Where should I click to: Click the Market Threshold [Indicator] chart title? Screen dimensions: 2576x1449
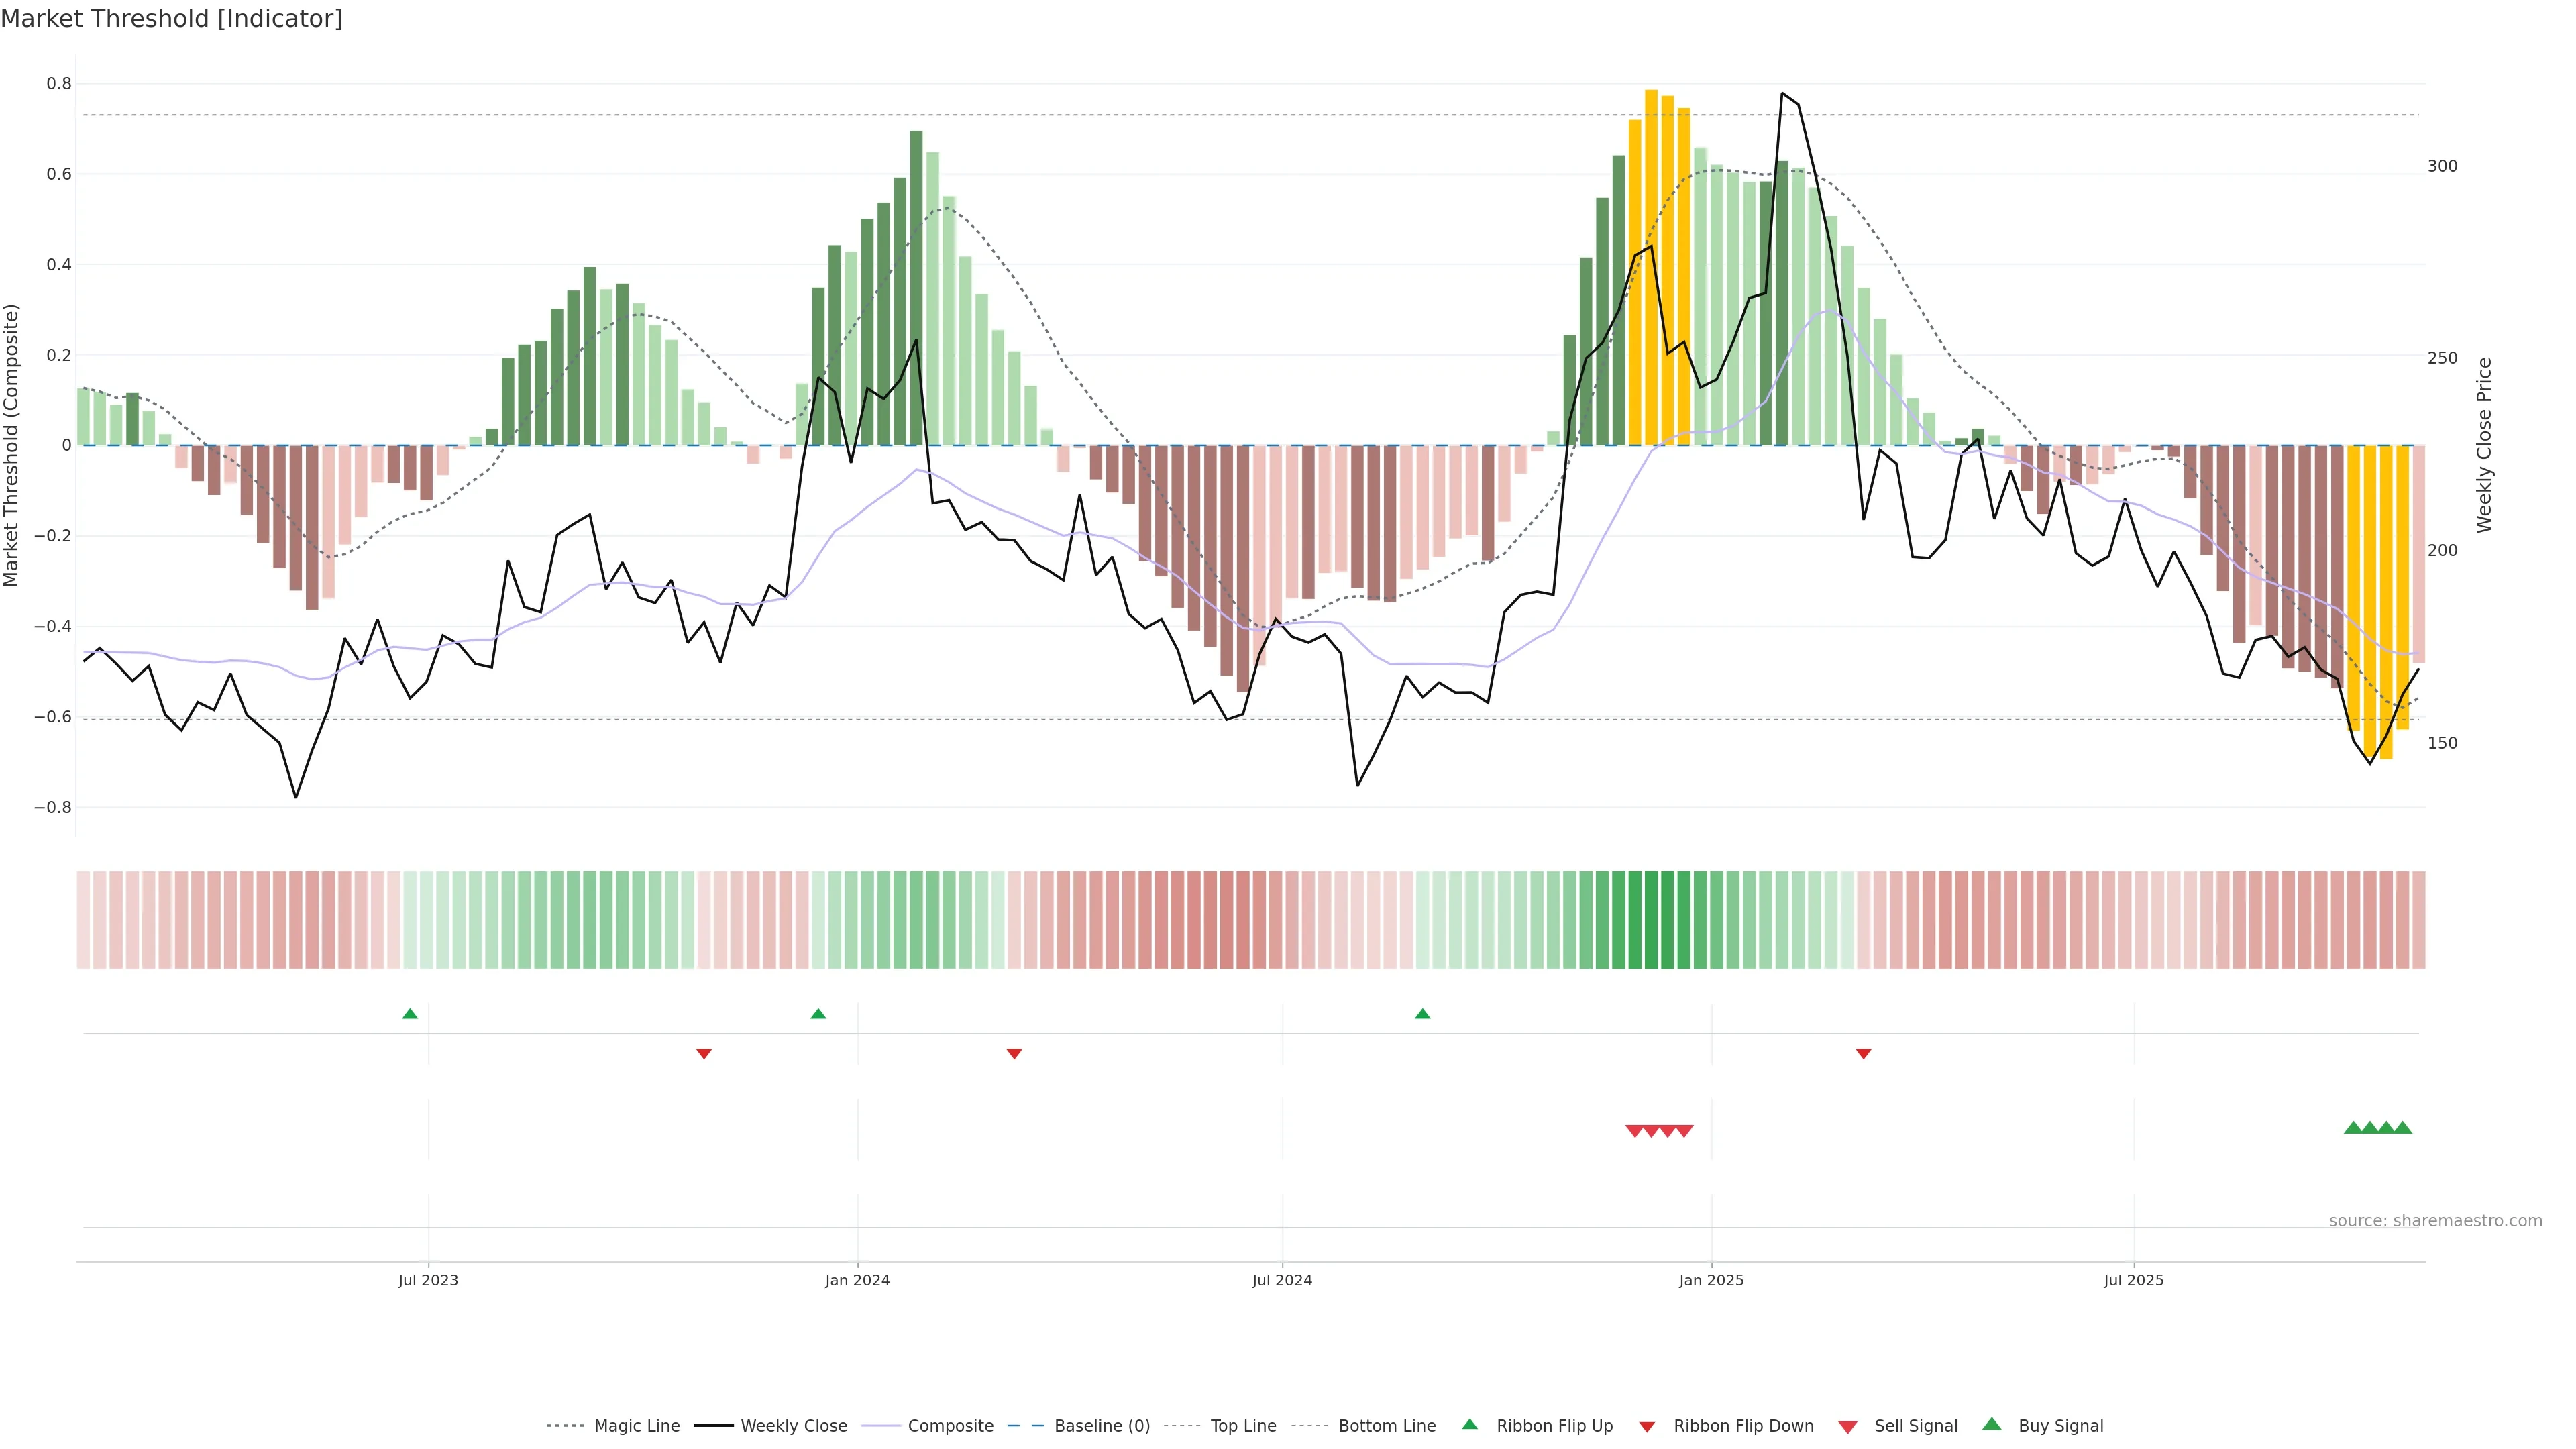[x=171, y=19]
